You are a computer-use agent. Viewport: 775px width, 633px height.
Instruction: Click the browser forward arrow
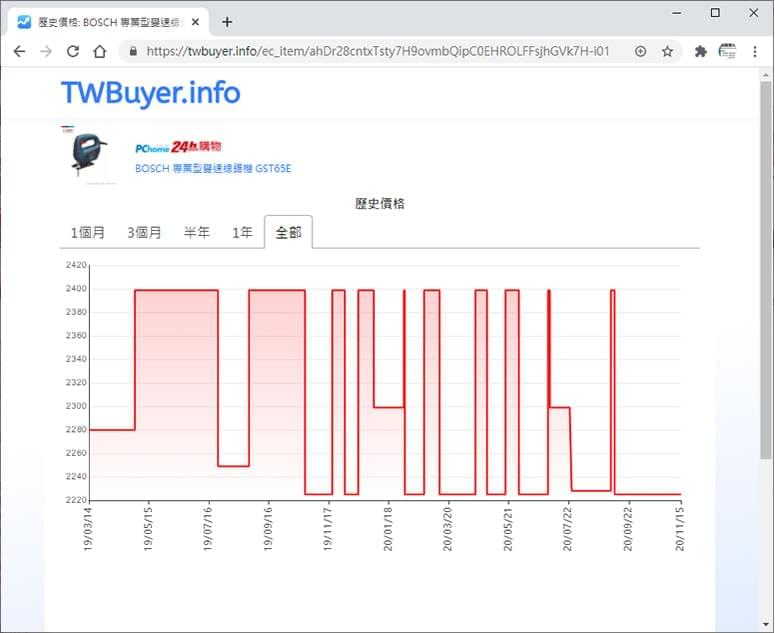pos(46,51)
